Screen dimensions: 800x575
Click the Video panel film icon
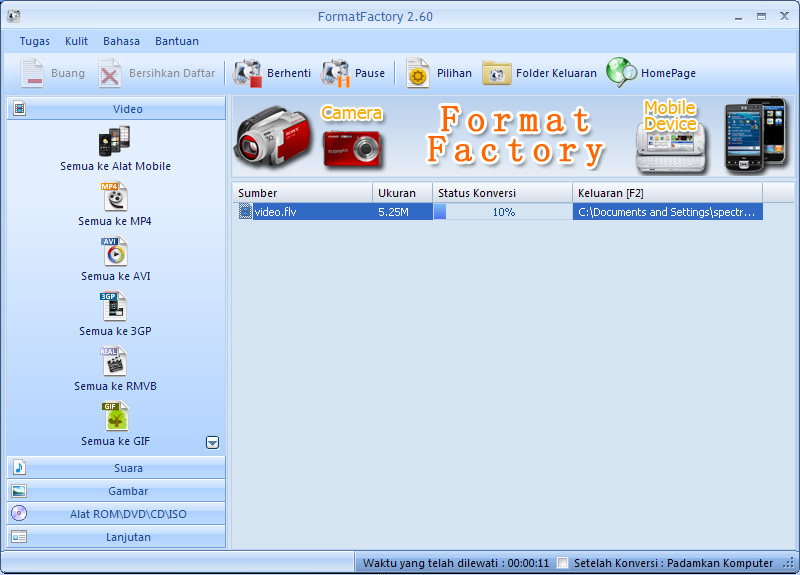(x=19, y=108)
